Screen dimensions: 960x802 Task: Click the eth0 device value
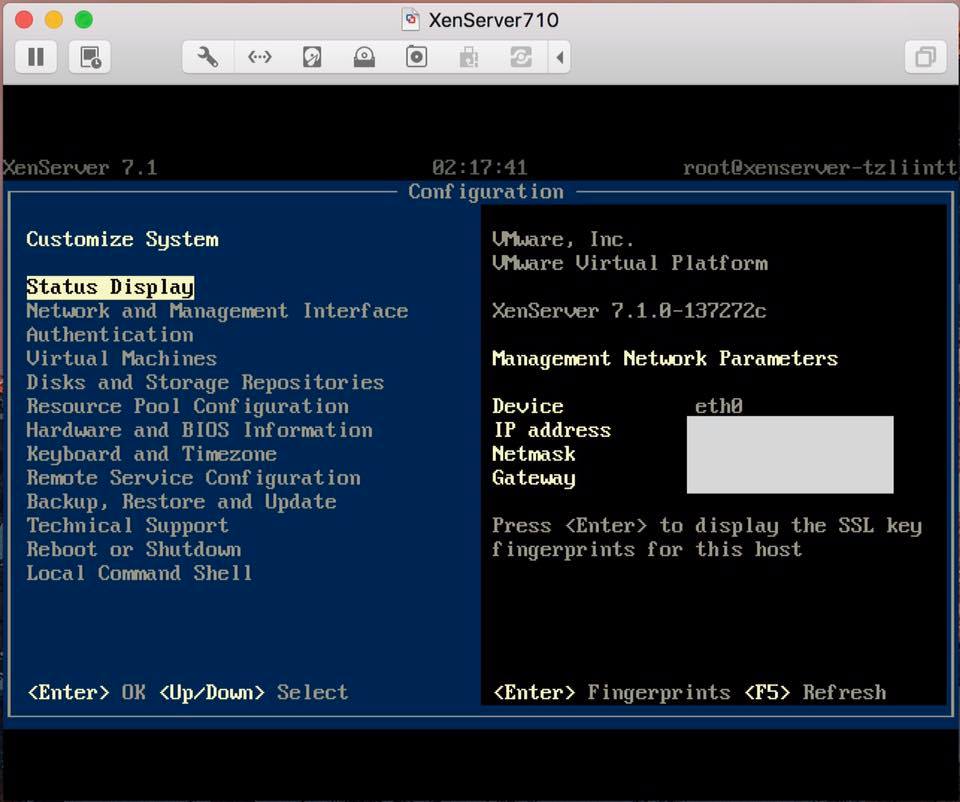coord(719,407)
